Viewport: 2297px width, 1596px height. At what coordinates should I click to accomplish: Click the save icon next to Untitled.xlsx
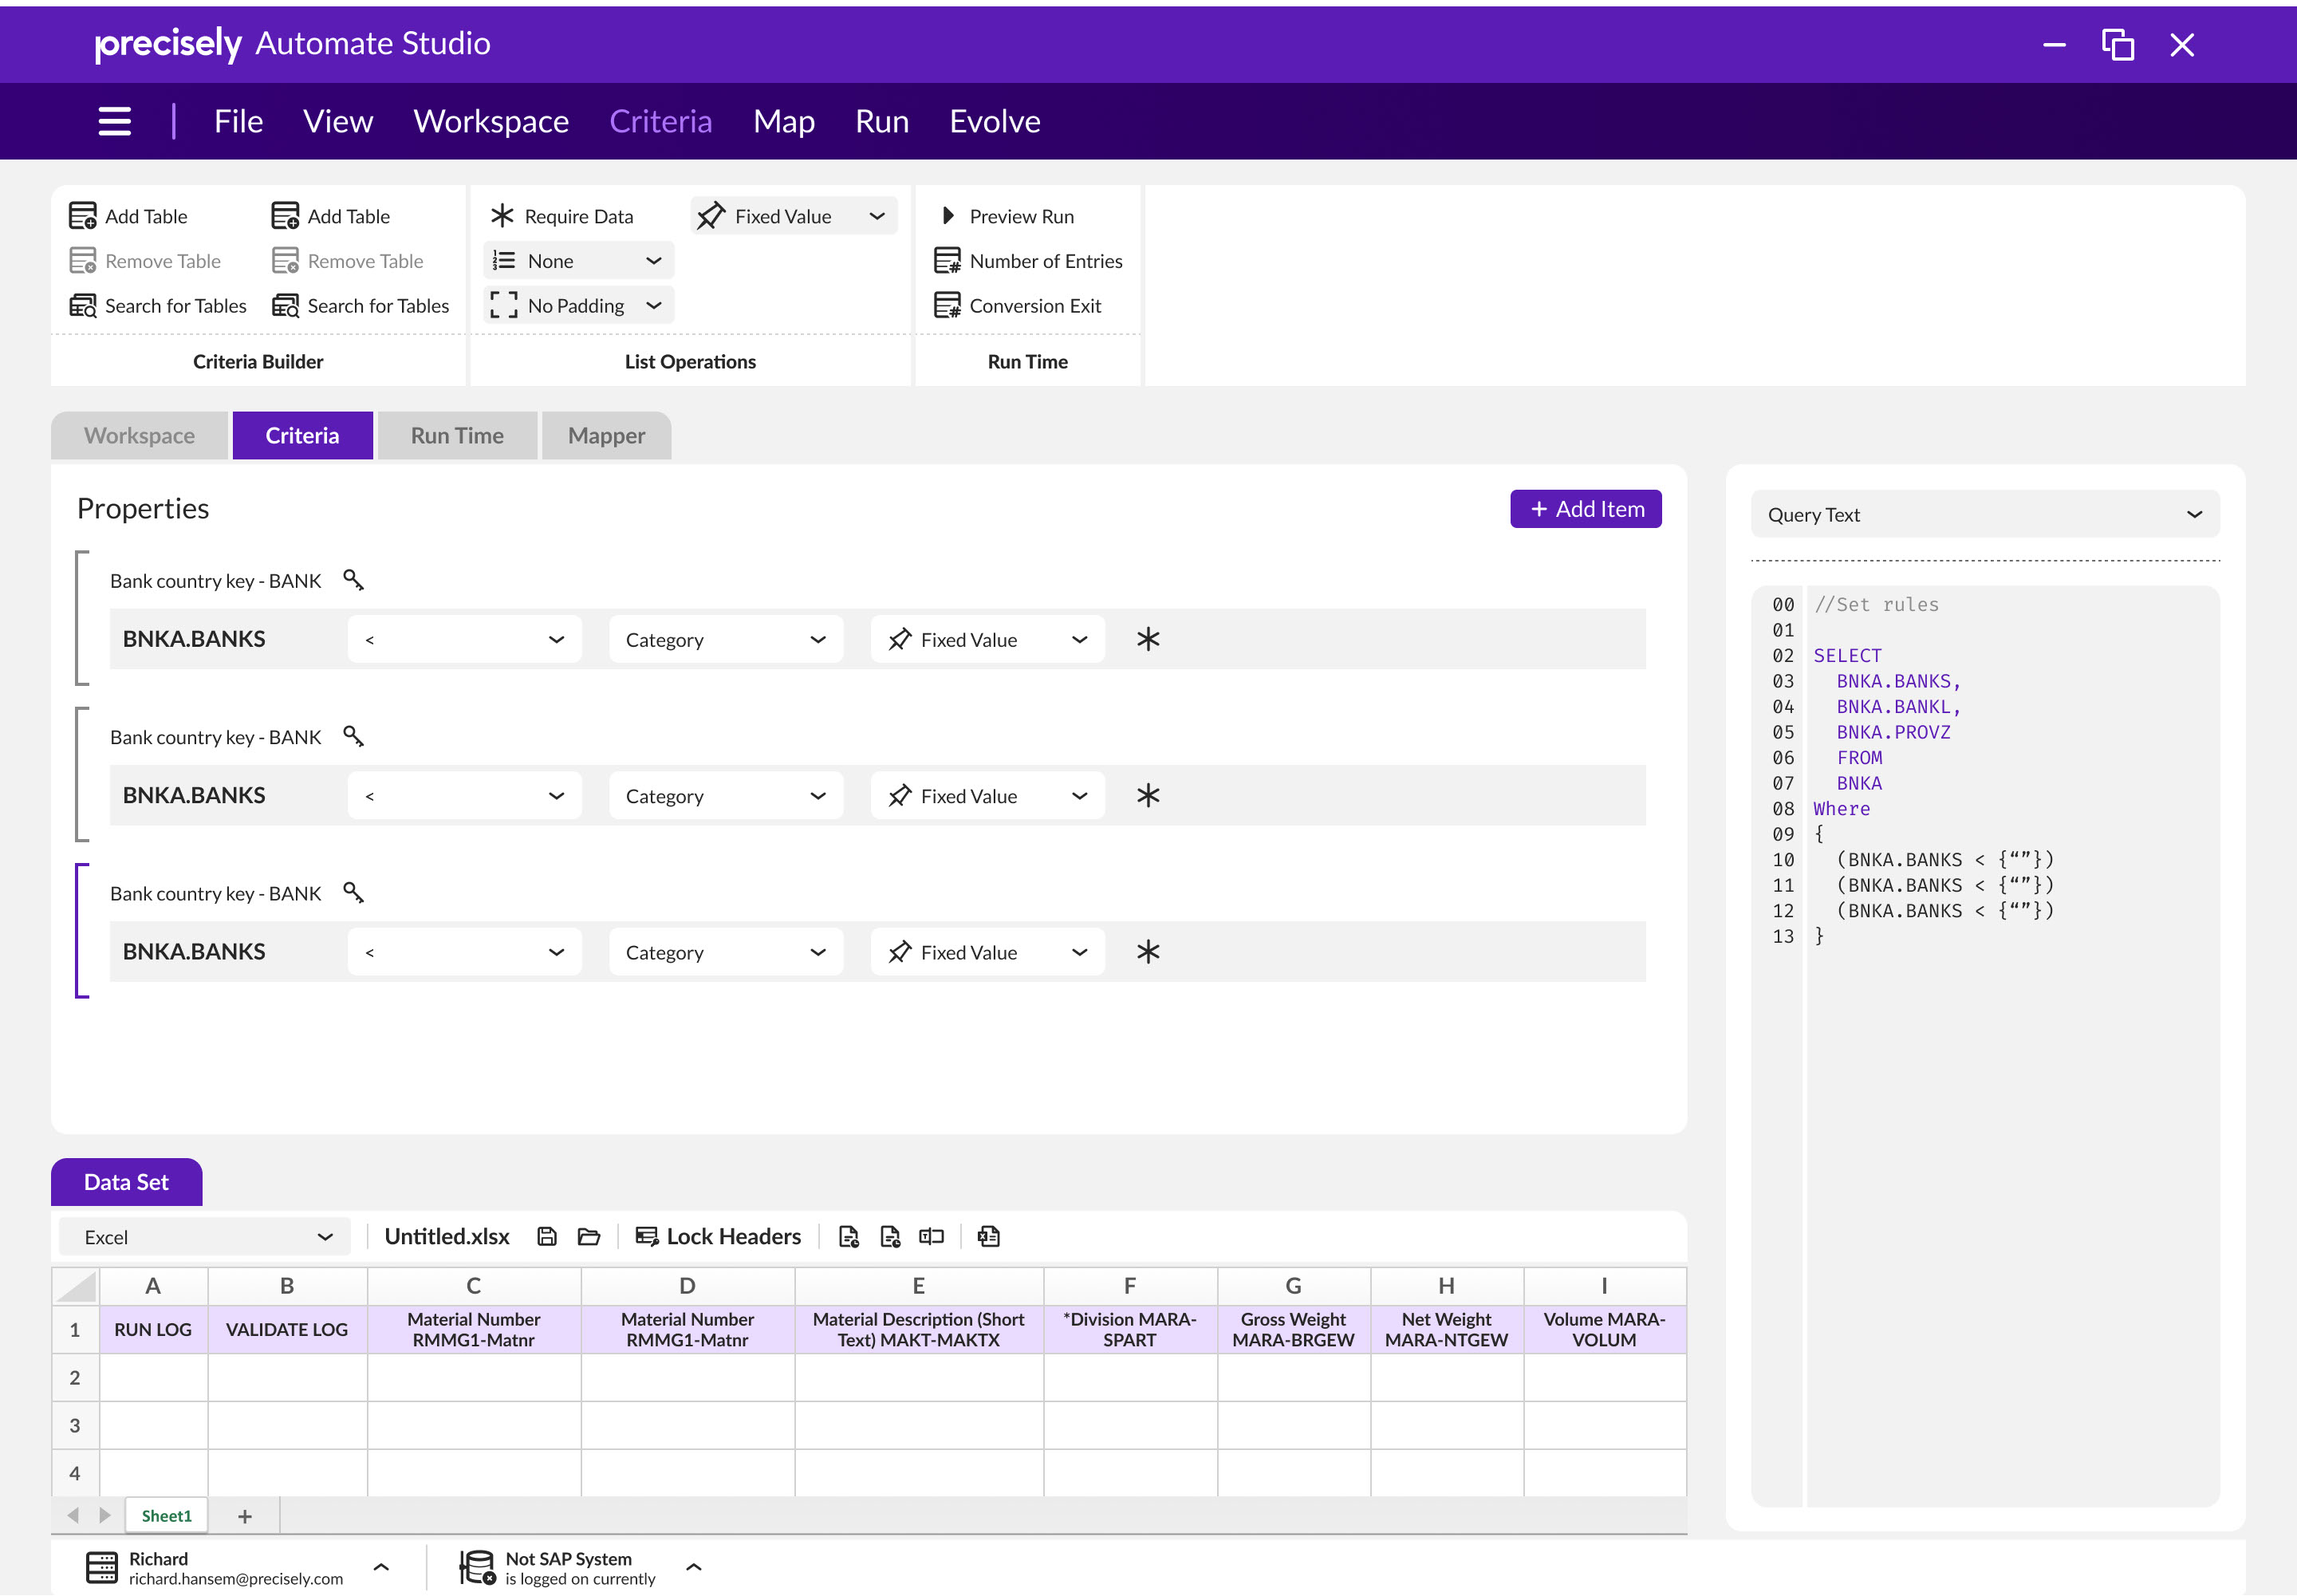[x=547, y=1237]
